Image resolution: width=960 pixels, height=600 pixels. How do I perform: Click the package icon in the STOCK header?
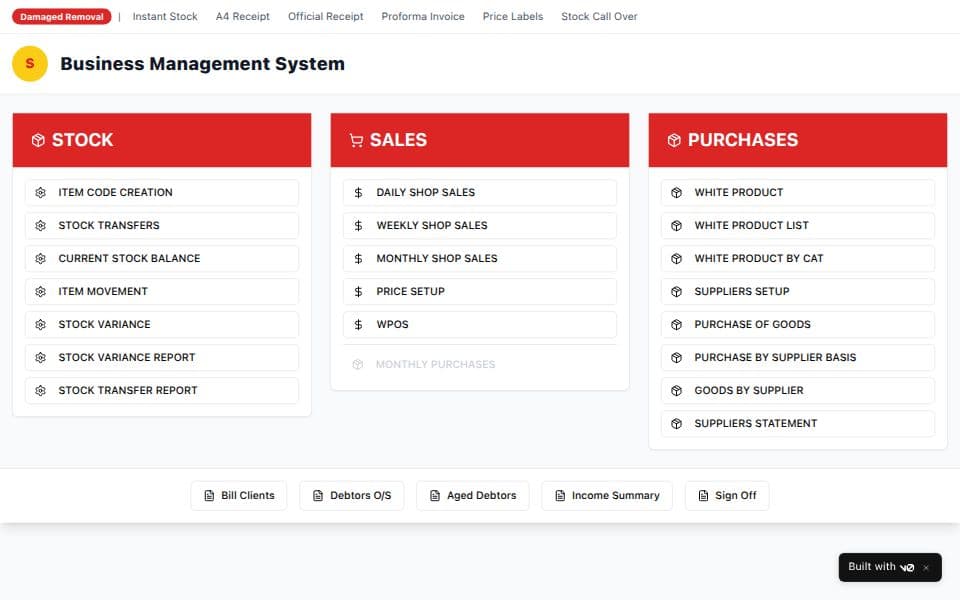[40, 140]
